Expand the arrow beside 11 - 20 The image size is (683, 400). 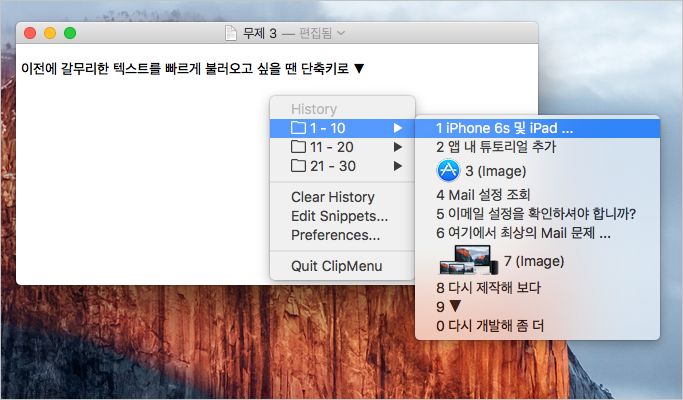click(x=398, y=147)
